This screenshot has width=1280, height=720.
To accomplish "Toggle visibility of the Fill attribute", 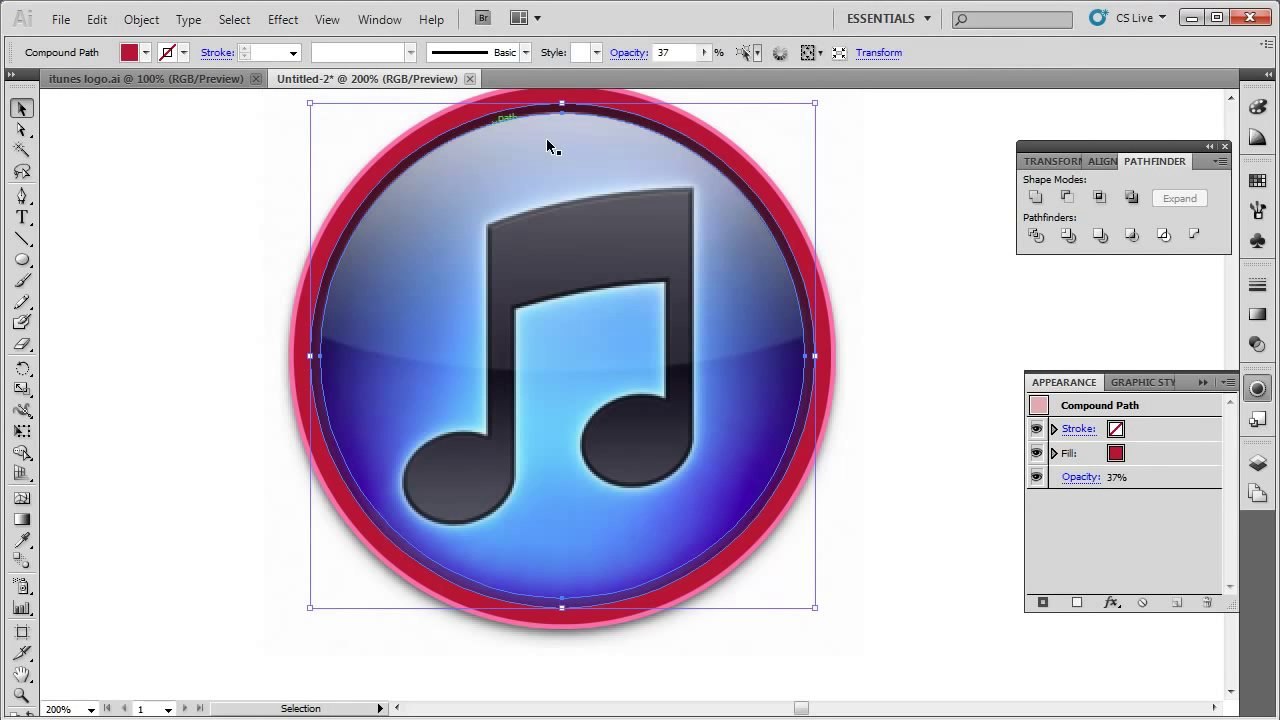I will (x=1036, y=453).
